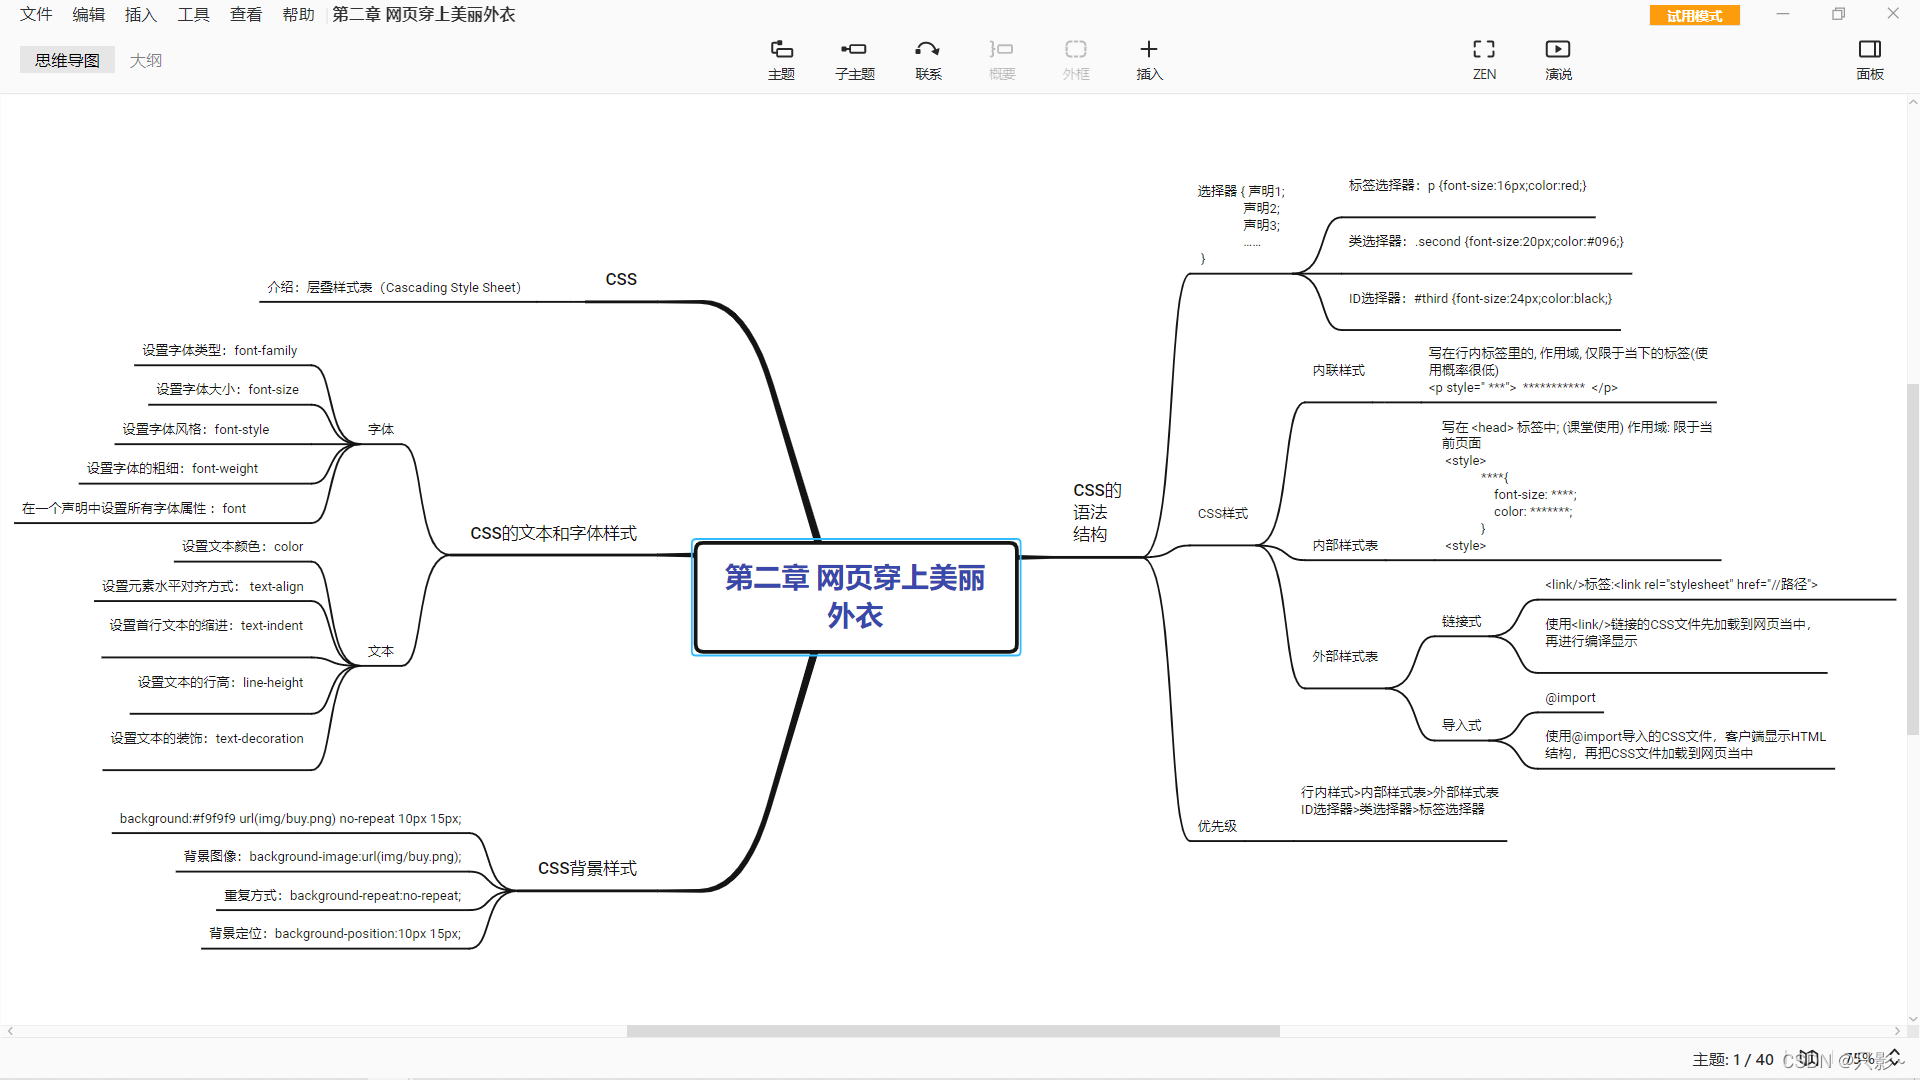Image resolution: width=1920 pixels, height=1080 pixels.
Task: Click the orange 试用模式 button
Action: tap(1694, 15)
